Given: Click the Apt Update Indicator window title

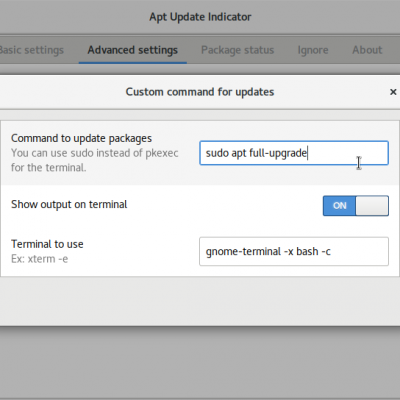Looking at the screenshot, I should pyautogui.click(x=200, y=17).
